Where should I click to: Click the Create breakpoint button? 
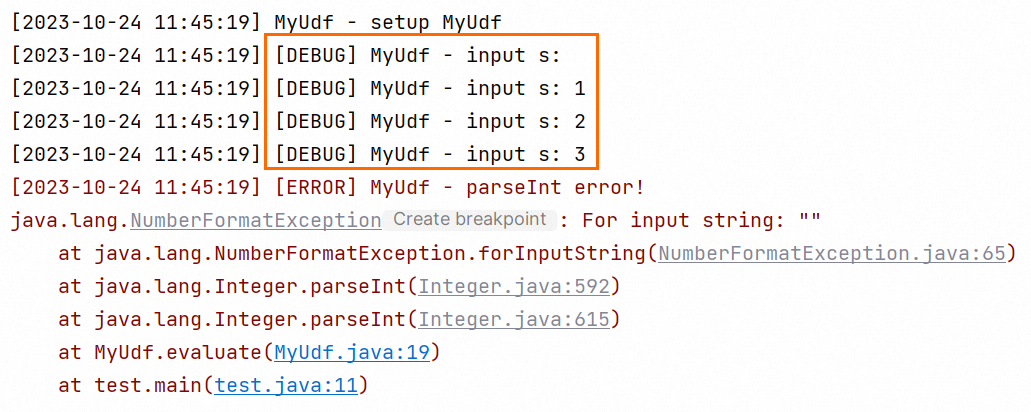click(x=468, y=220)
